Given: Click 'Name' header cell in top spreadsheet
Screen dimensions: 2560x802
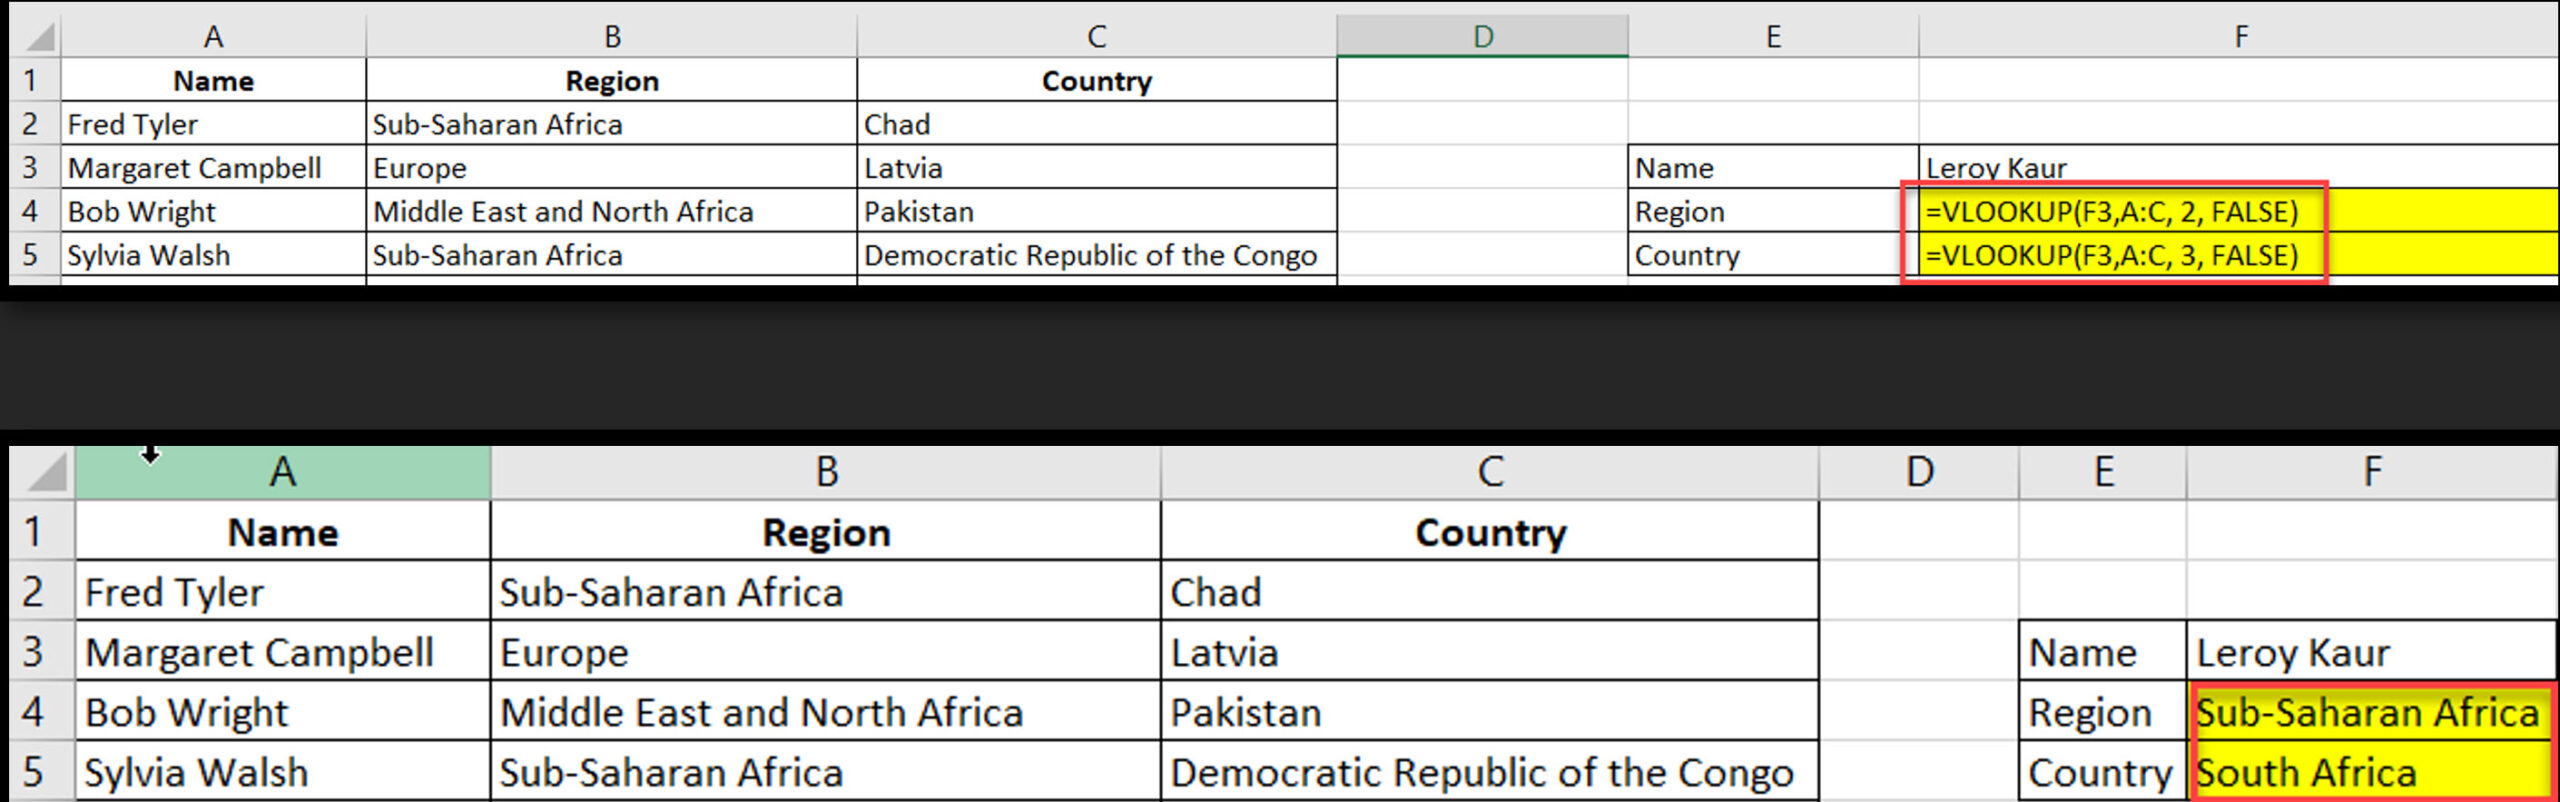Looking at the screenshot, I should tap(213, 80).
